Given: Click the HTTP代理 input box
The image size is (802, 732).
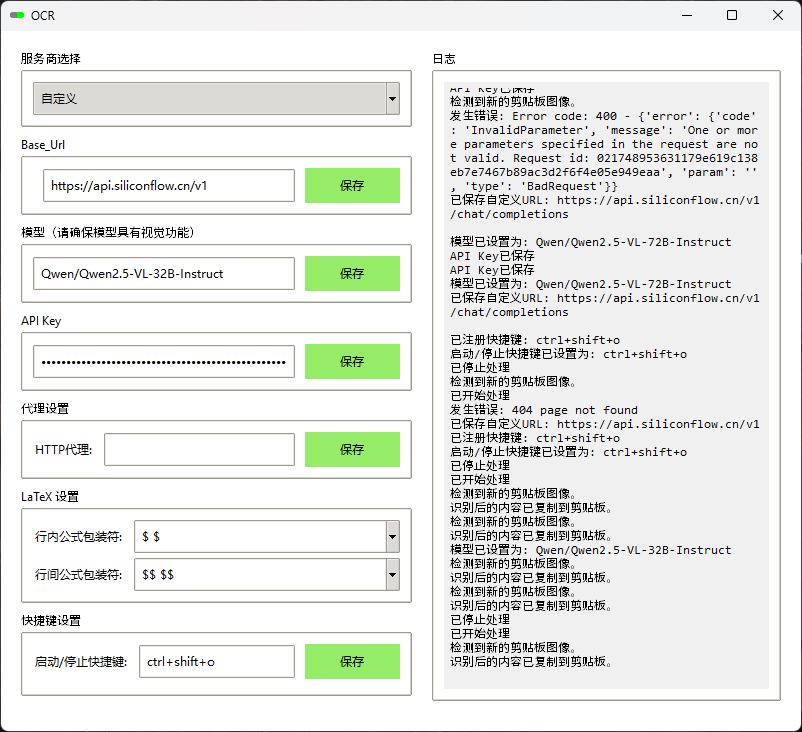Looking at the screenshot, I should pyautogui.click(x=199, y=450).
